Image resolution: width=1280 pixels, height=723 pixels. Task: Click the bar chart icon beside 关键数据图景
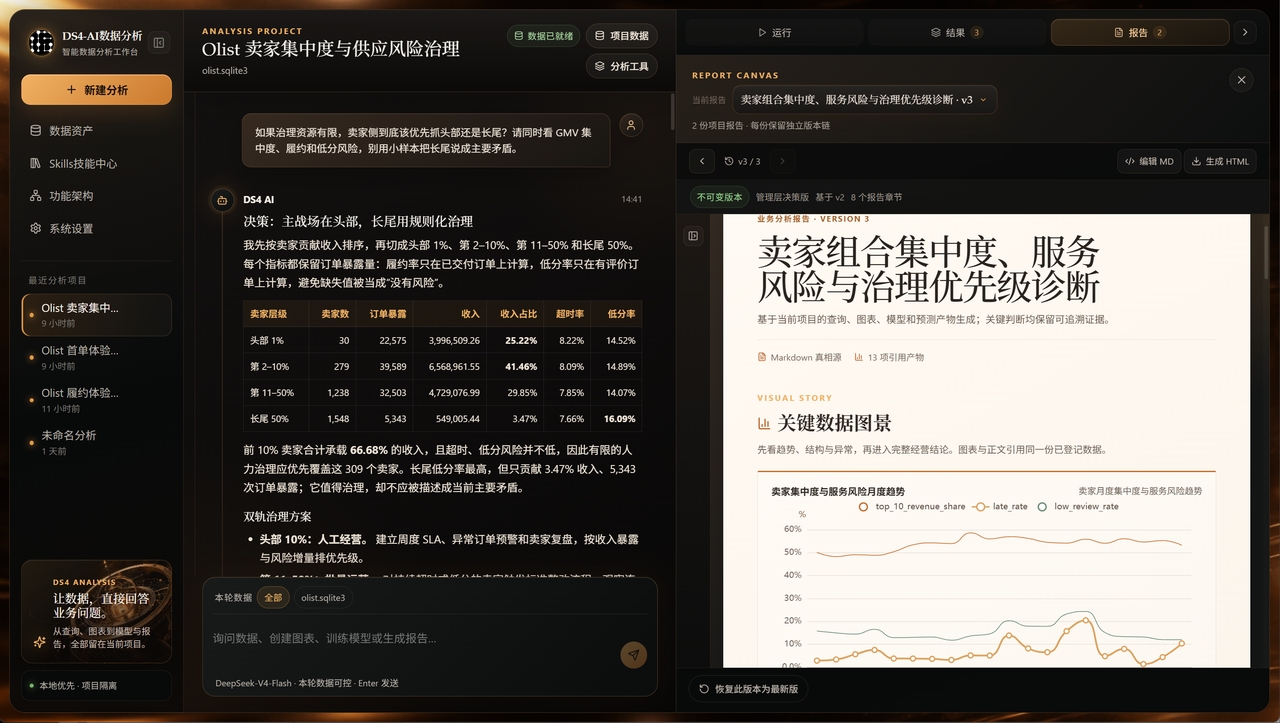(x=764, y=424)
